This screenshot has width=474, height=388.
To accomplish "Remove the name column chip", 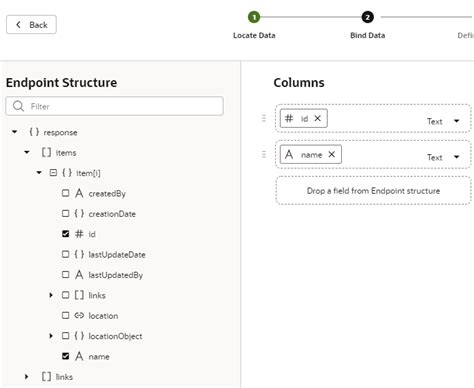I will click(x=331, y=154).
